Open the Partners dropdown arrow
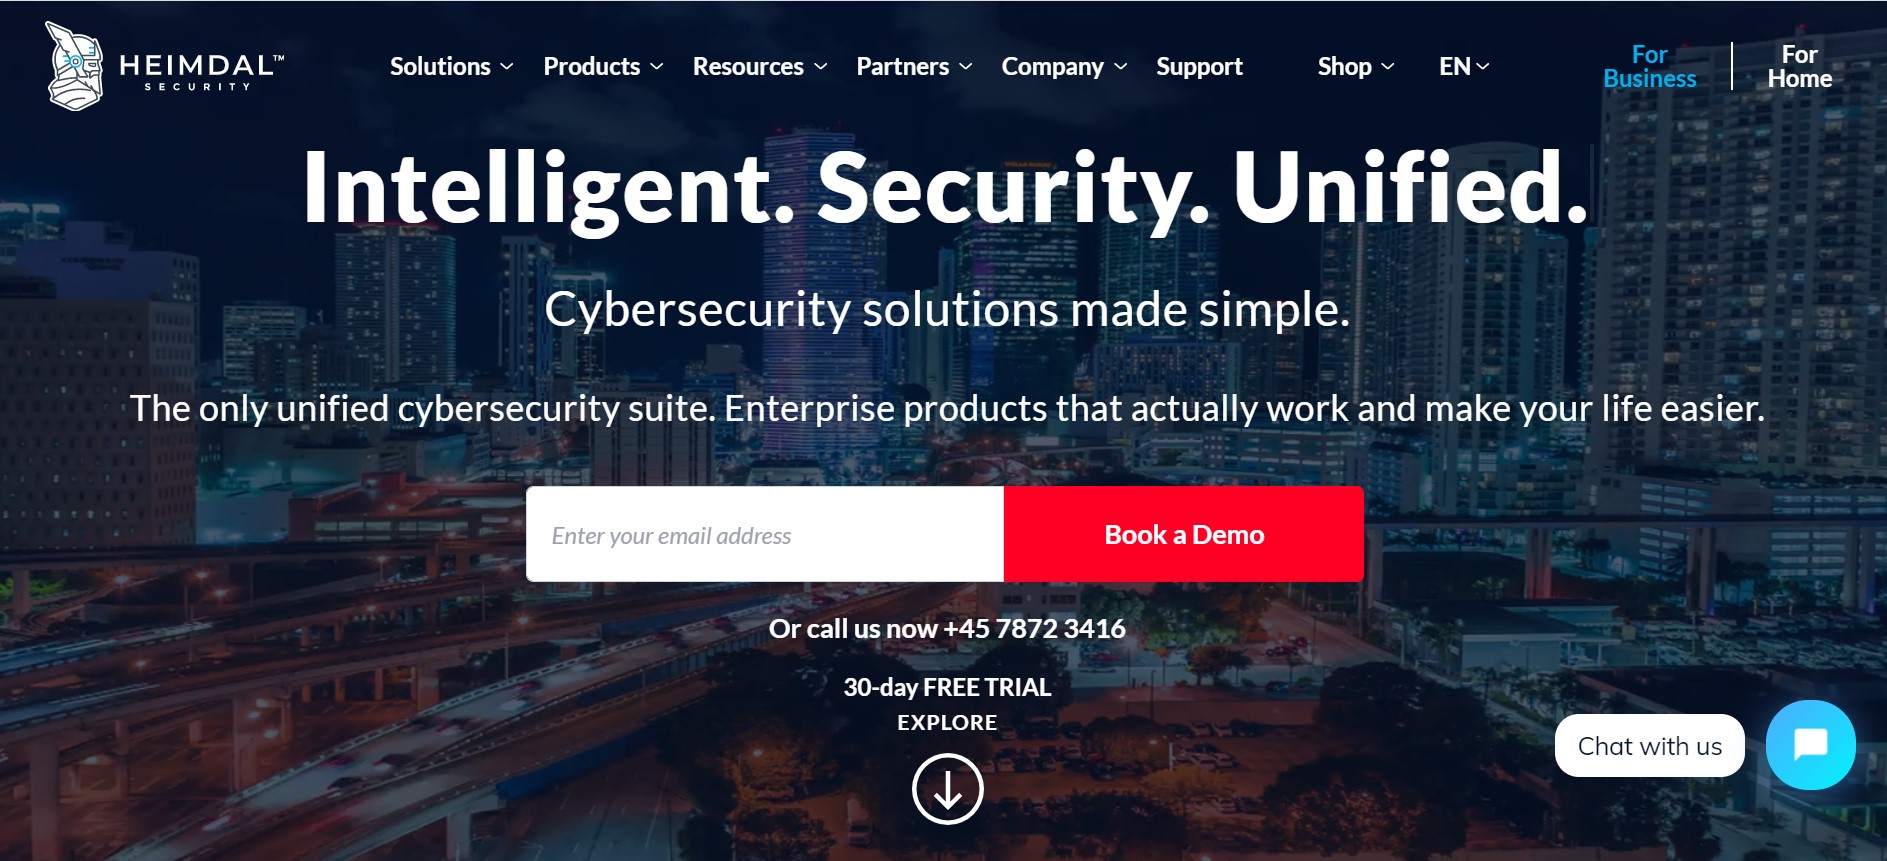1887x861 pixels. click(966, 67)
